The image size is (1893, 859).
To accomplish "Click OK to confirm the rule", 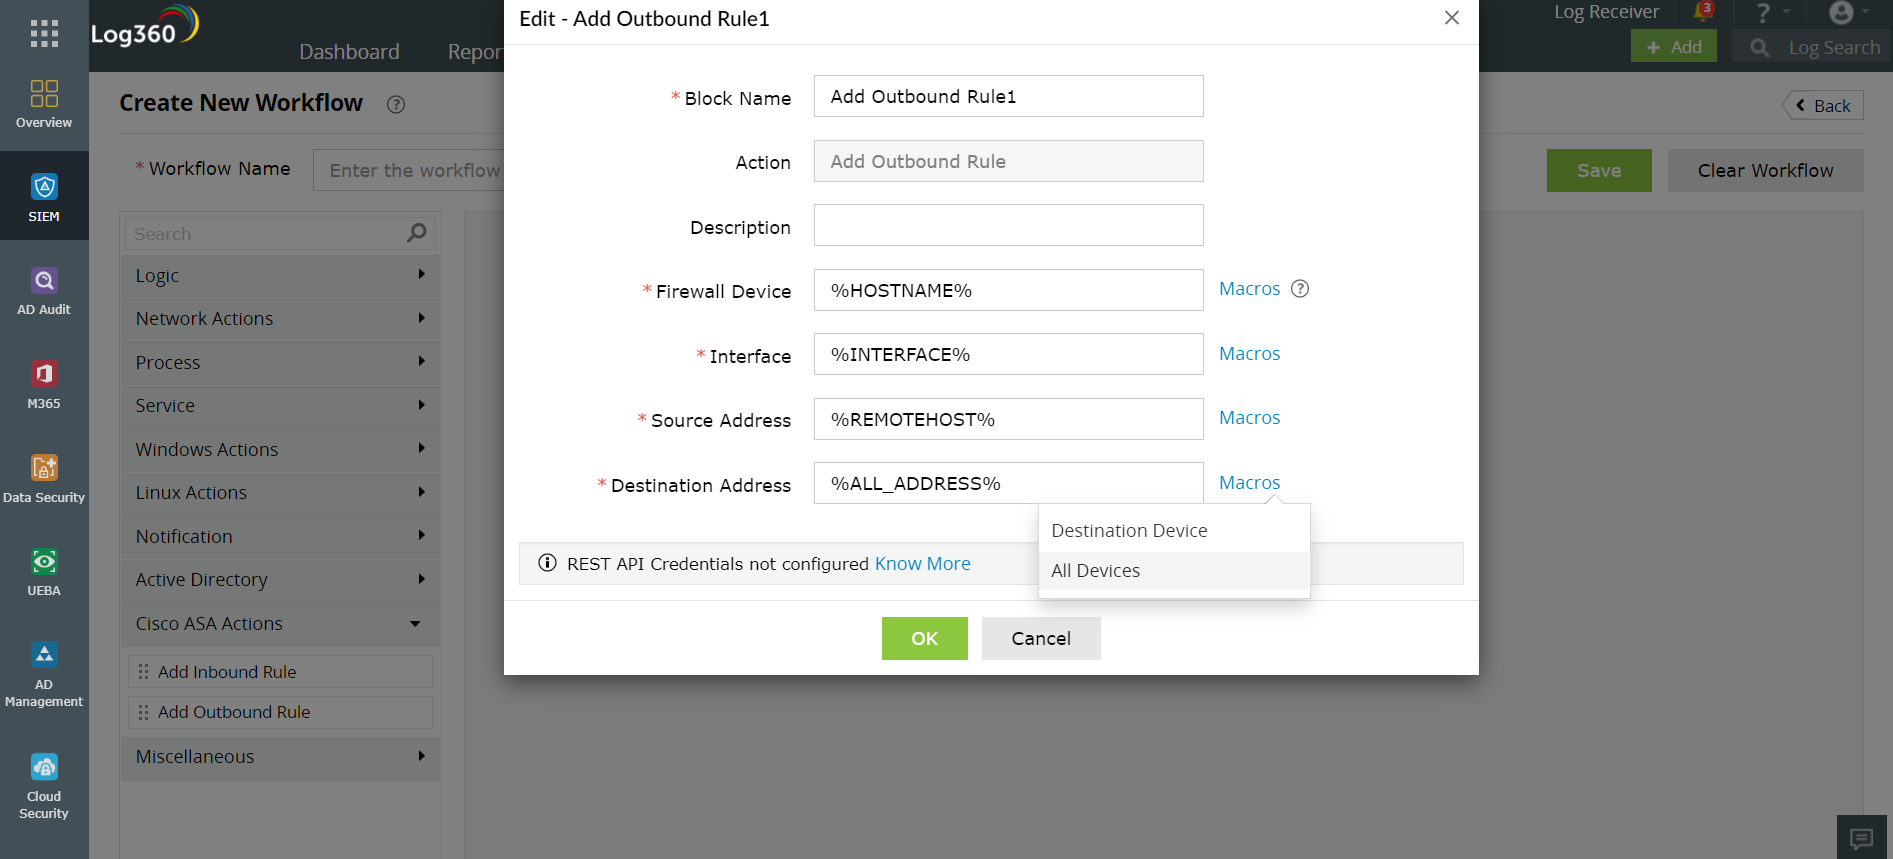I will pos(924,639).
